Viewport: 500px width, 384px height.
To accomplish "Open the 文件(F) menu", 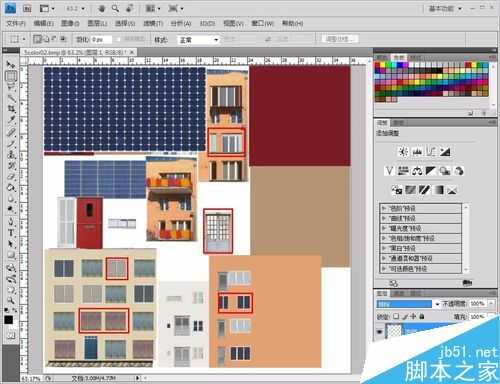I will click(x=16, y=23).
